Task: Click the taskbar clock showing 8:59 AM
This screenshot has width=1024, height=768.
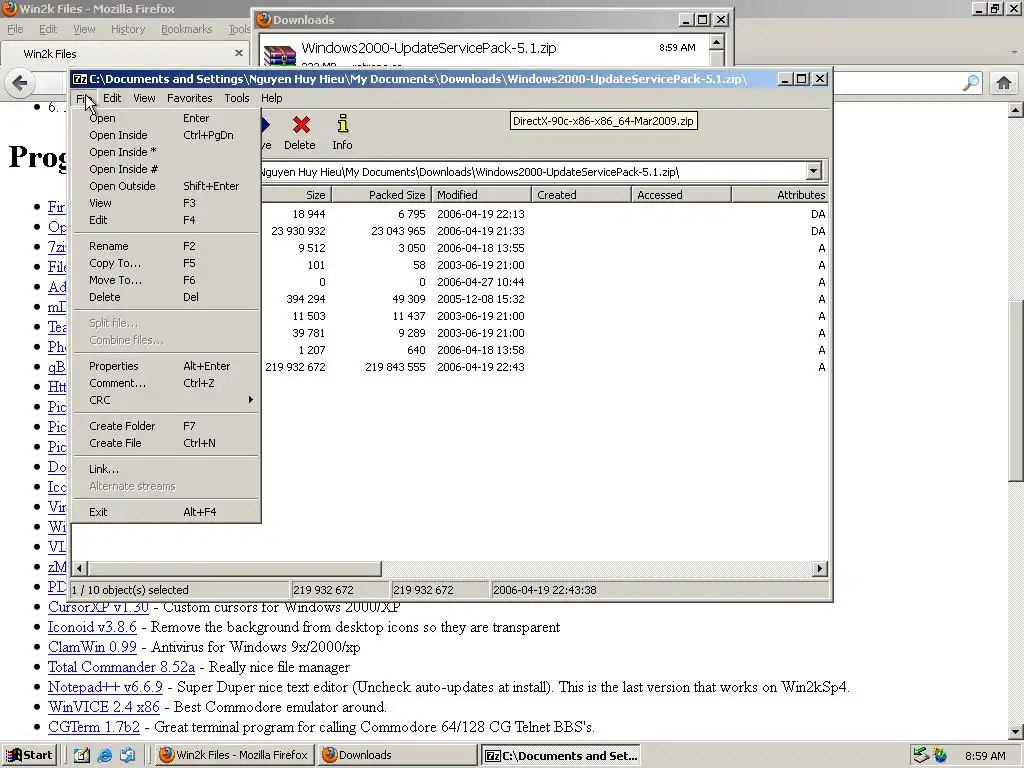Action: (x=985, y=756)
